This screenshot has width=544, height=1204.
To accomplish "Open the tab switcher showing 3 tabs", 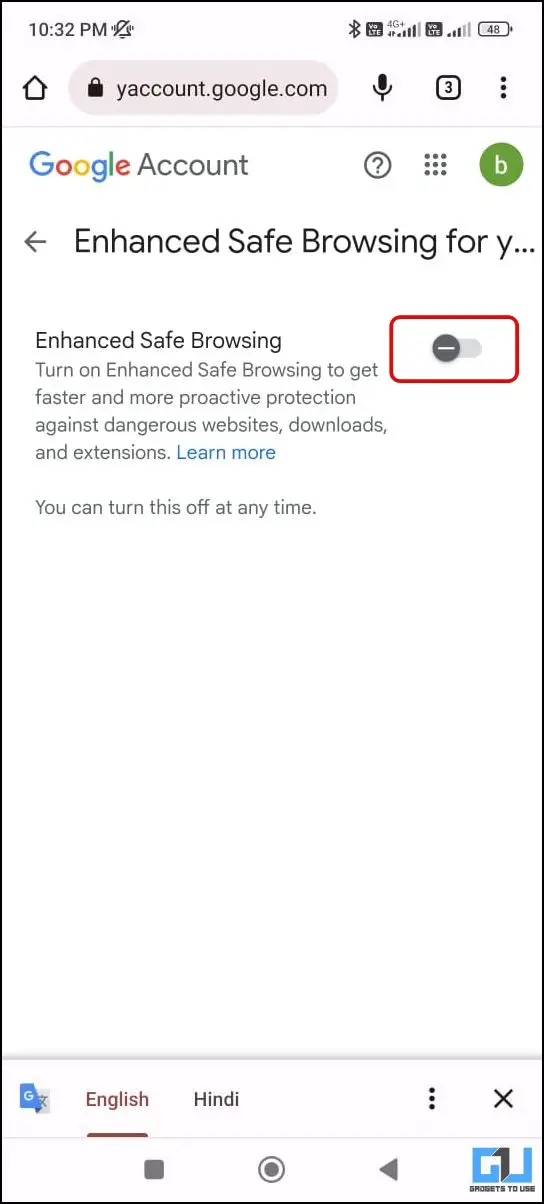I will click(x=449, y=89).
